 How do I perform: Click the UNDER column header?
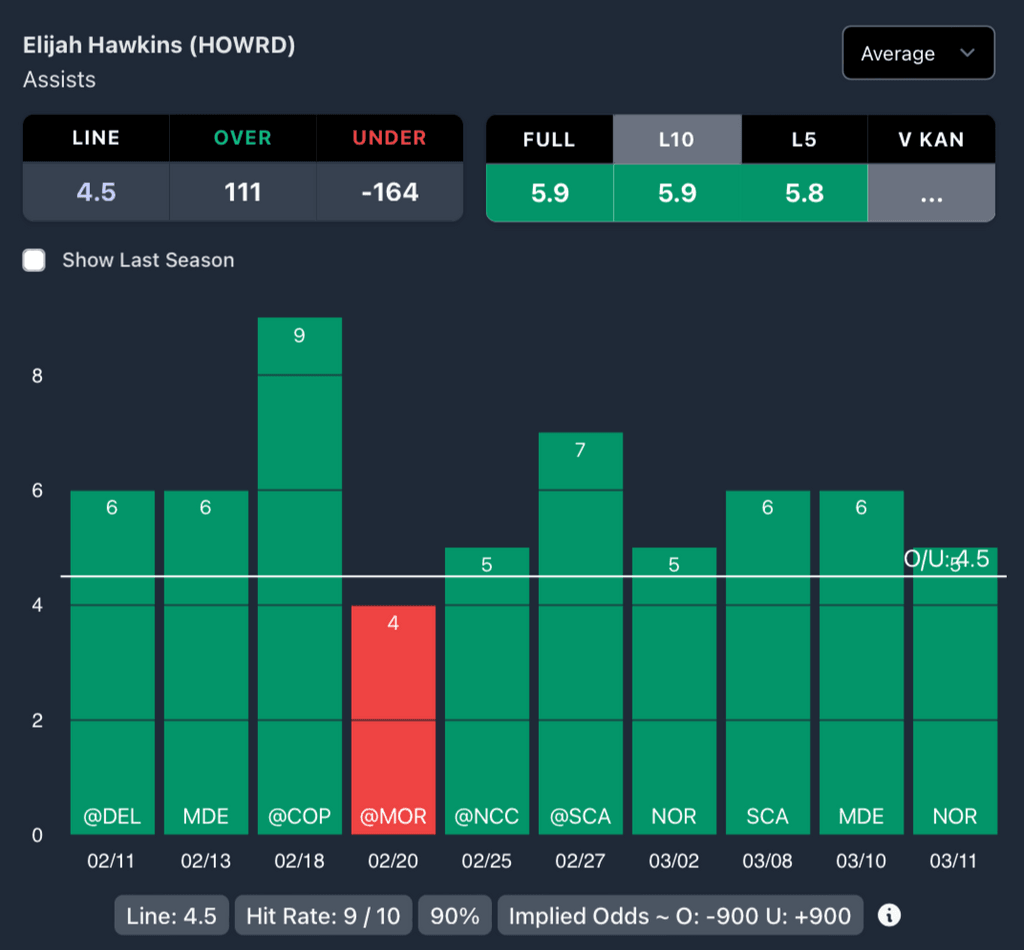tap(390, 138)
